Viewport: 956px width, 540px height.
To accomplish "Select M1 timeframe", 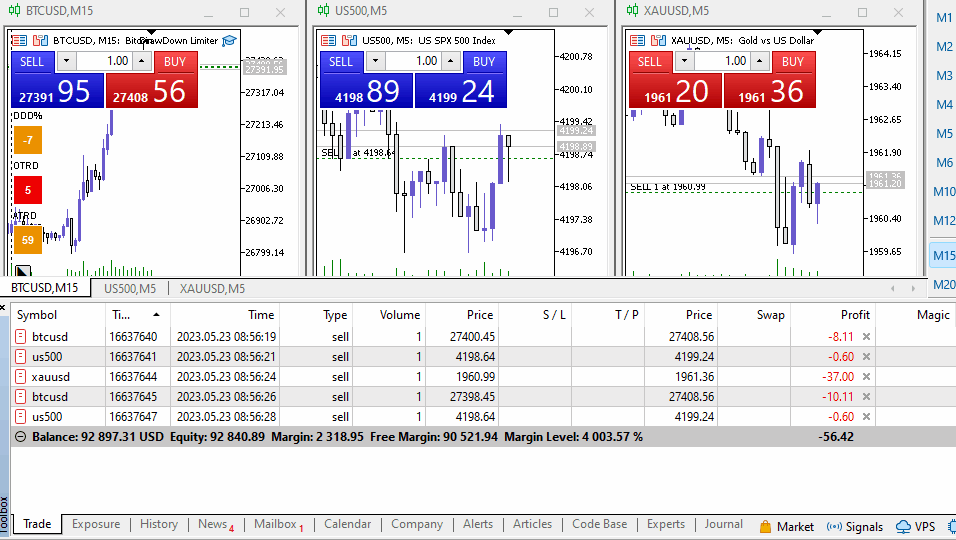I will (944, 18).
